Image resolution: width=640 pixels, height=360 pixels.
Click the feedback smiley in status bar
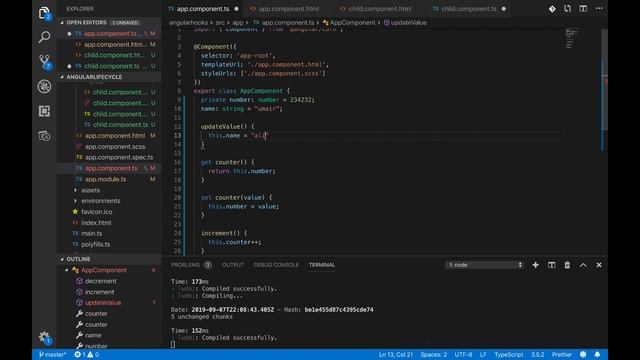click(583, 355)
